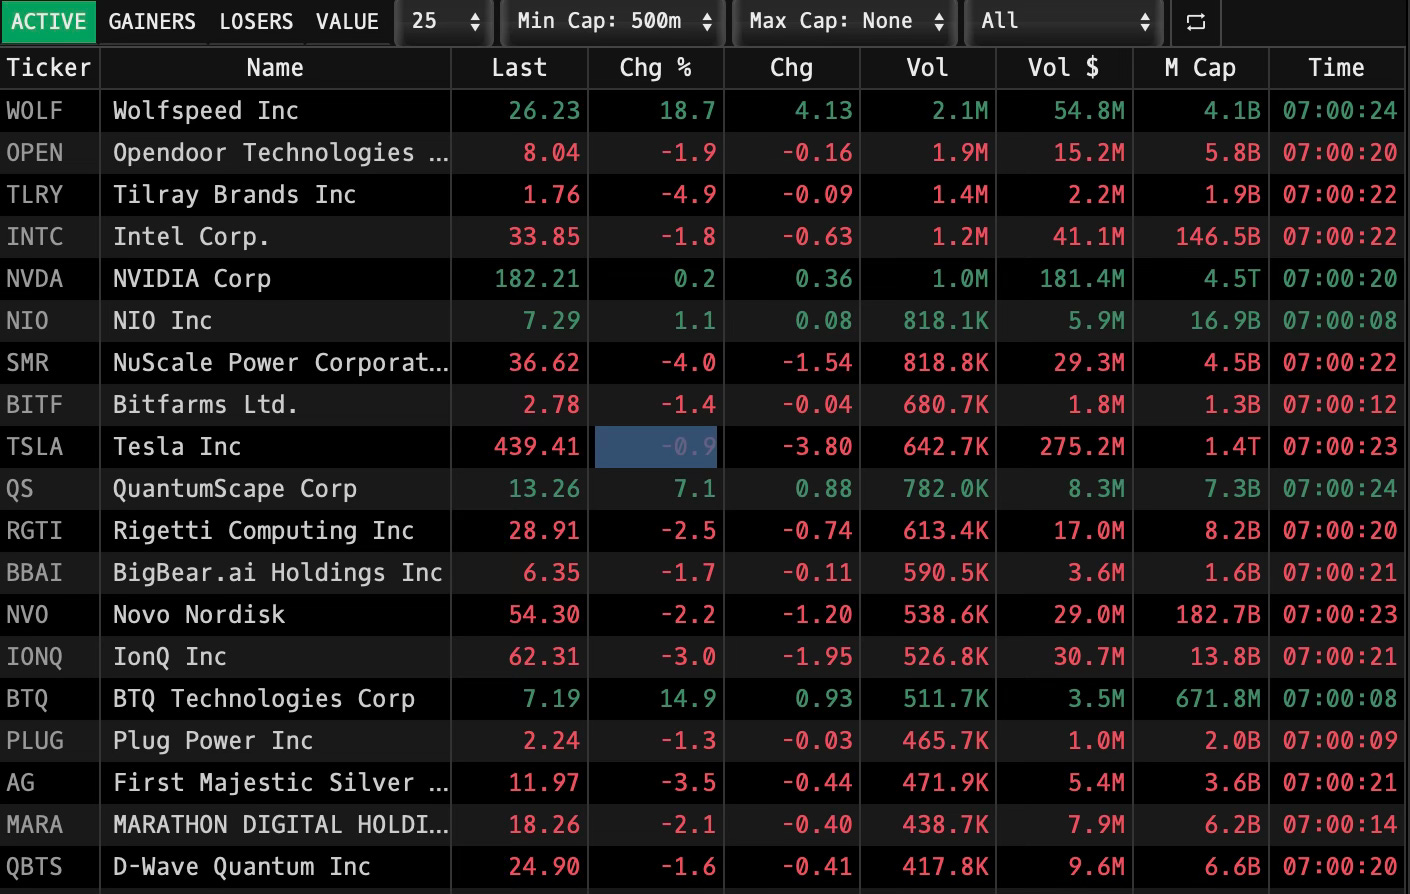The image size is (1410, 894).
Task: Click the D-Wave Quantum Inc name
Action: (x=241, y=867)
